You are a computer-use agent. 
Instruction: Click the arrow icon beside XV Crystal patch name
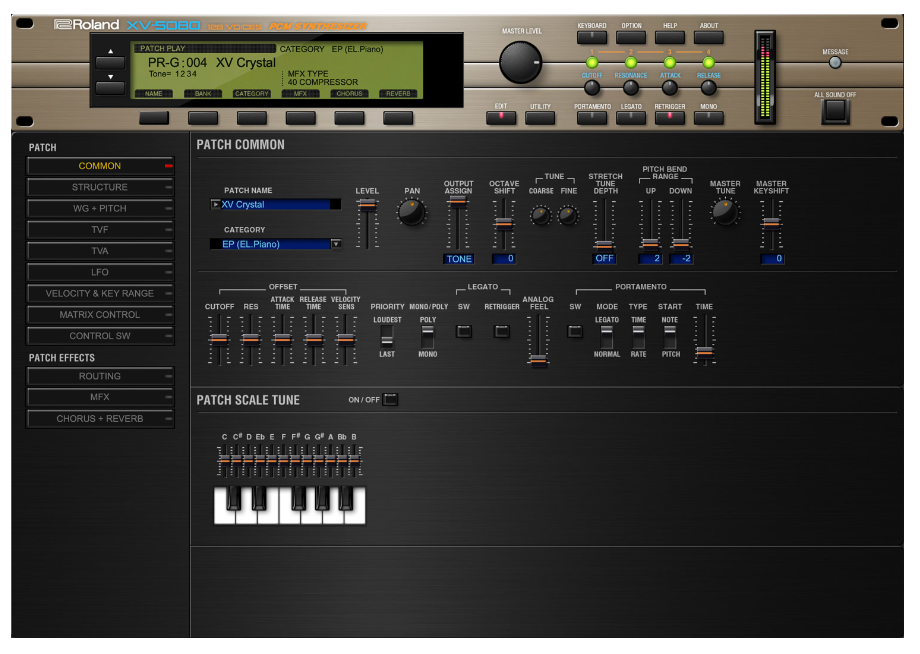215,204
